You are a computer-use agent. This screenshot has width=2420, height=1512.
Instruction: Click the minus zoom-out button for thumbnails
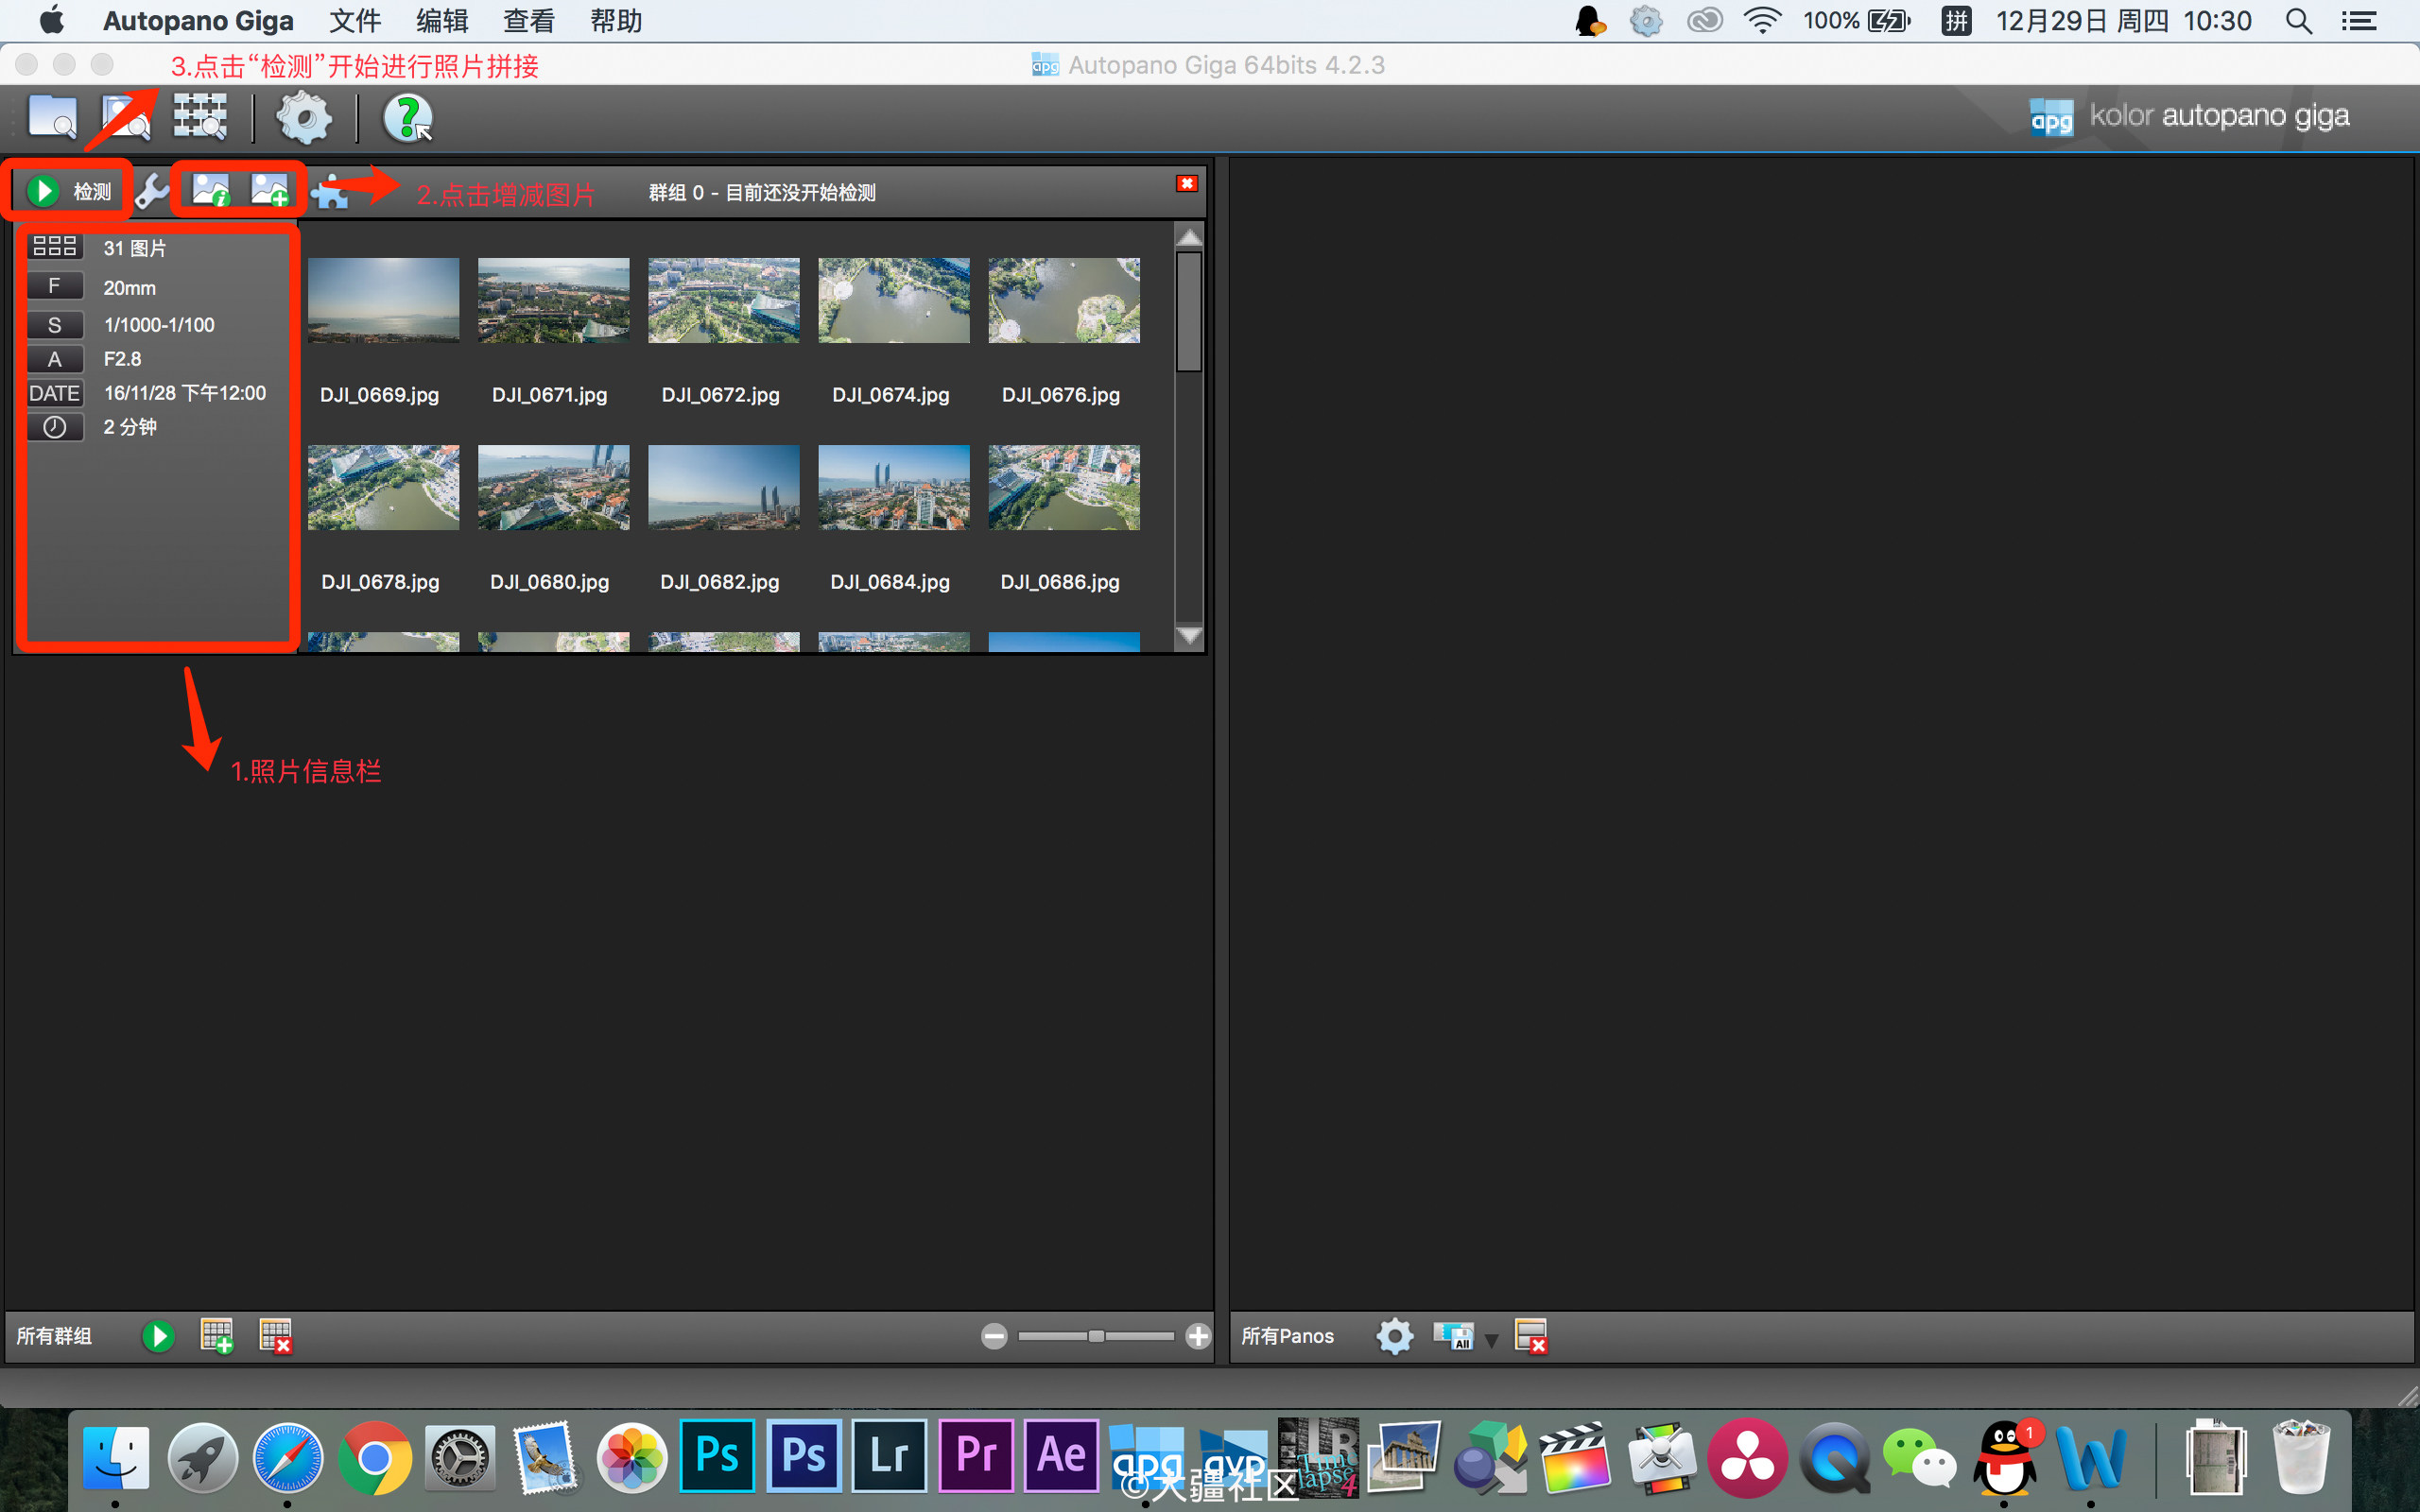coord(994,1336)
